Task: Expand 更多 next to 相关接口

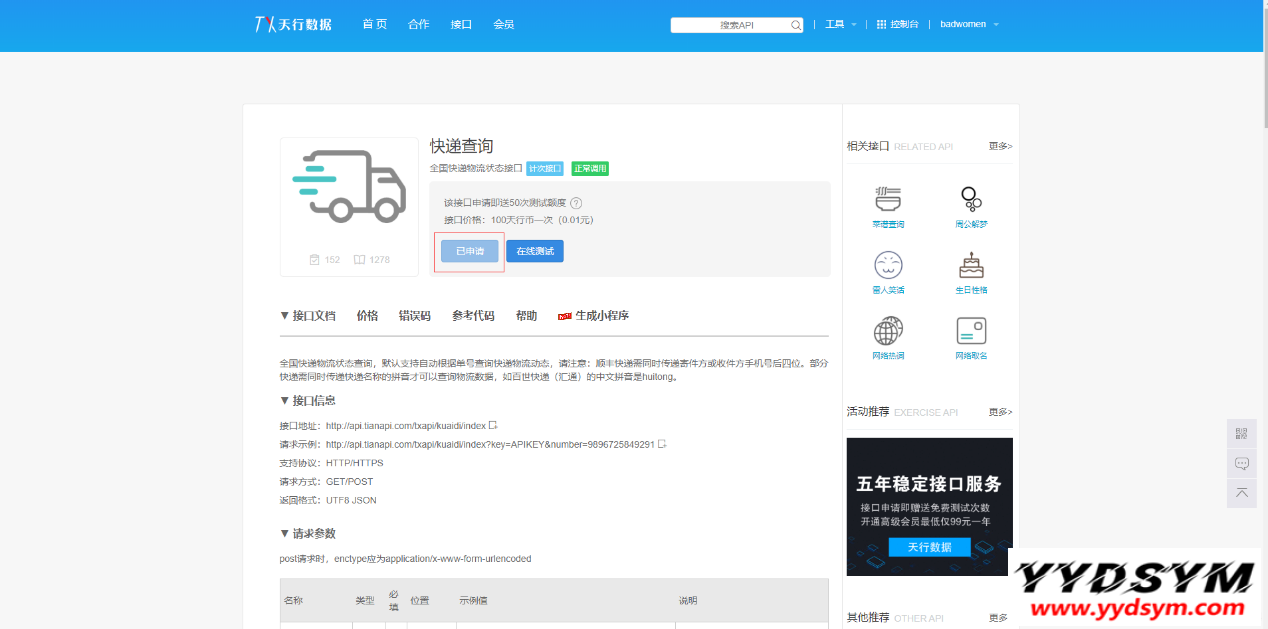Action: pos(1000,146)
